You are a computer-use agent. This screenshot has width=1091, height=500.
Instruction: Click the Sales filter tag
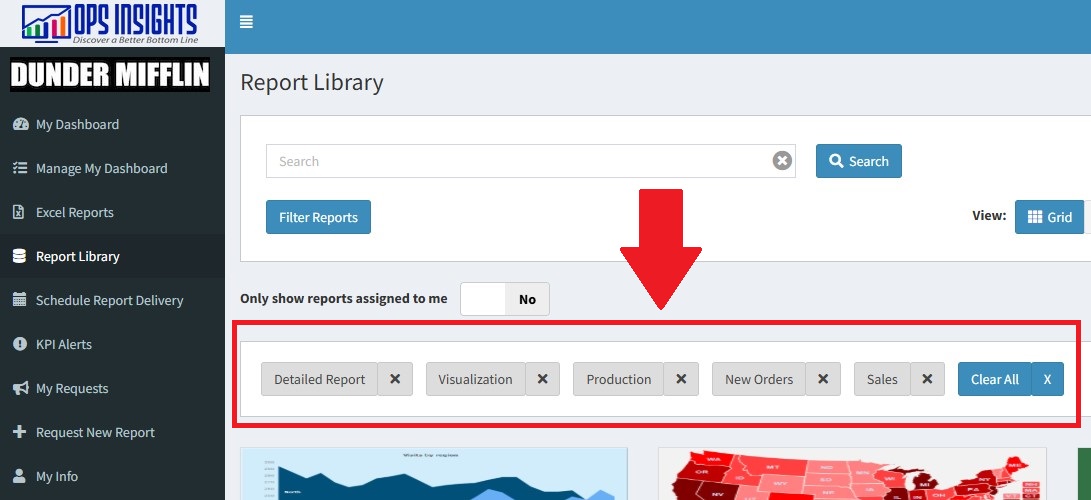point(882,379)
